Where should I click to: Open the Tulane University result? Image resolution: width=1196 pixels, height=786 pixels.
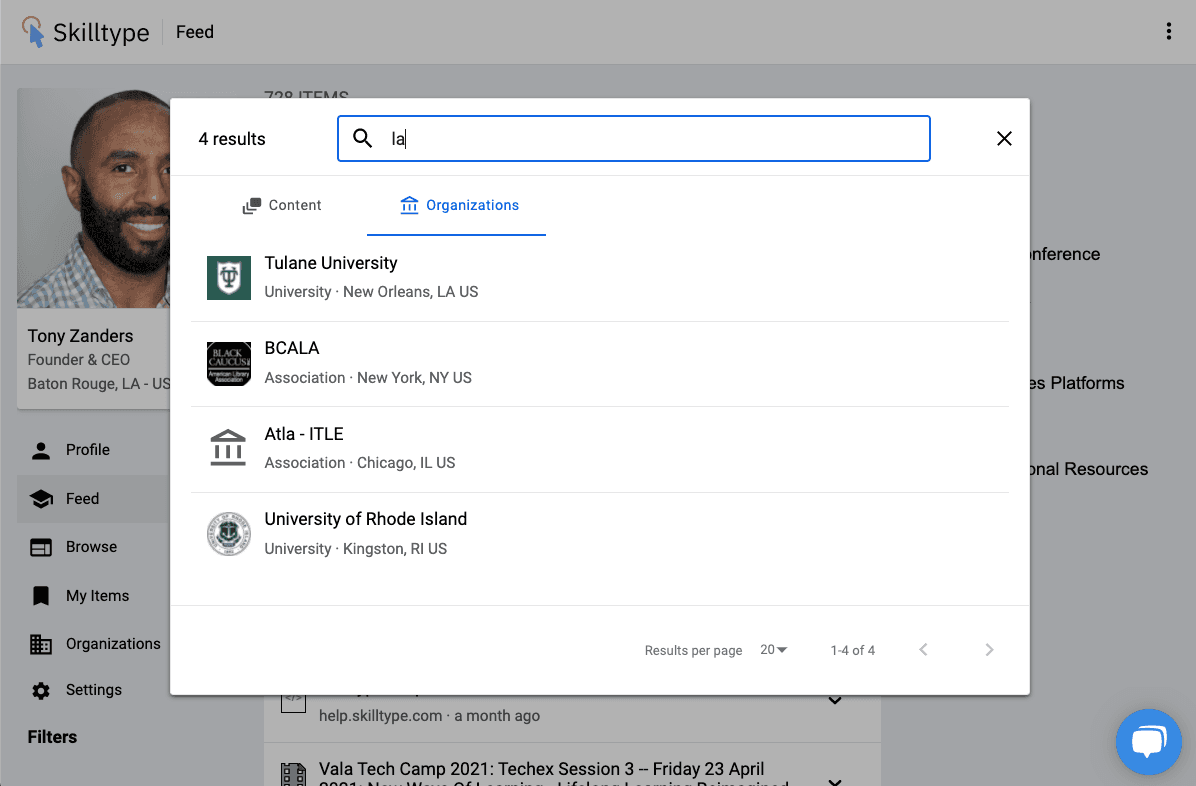click(x=600, y=278)
